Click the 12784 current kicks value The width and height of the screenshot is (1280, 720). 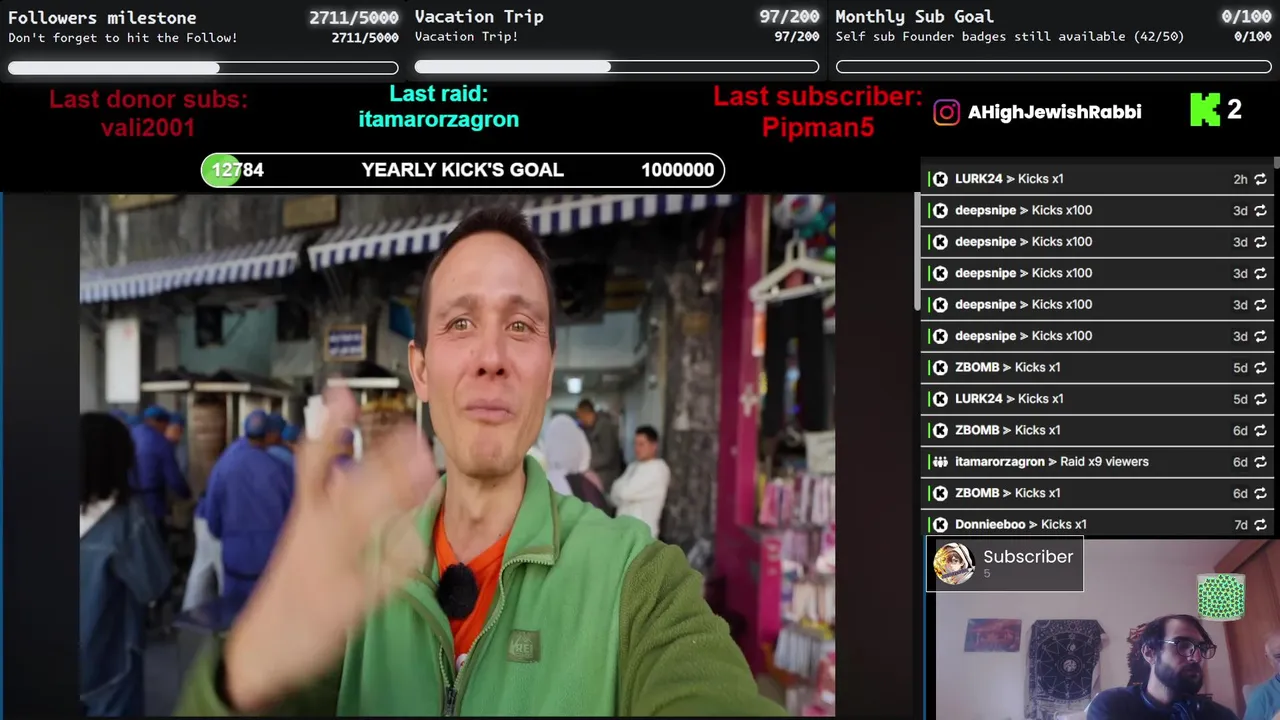(x=237, y=170)
